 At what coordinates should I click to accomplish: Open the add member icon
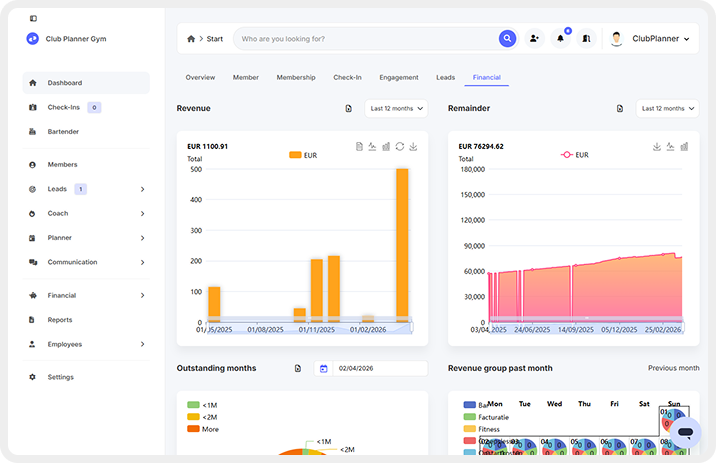click(534, 39)
